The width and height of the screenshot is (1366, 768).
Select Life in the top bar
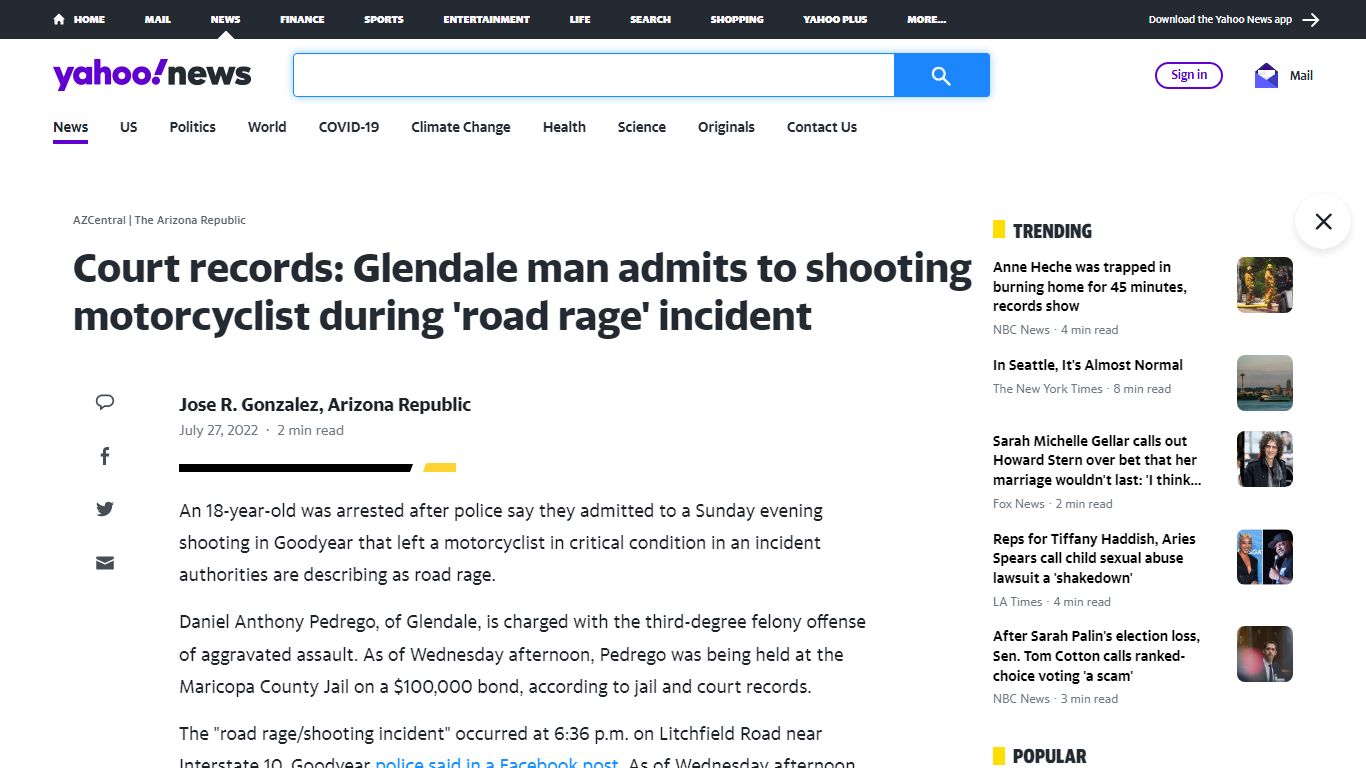[580, 19]
